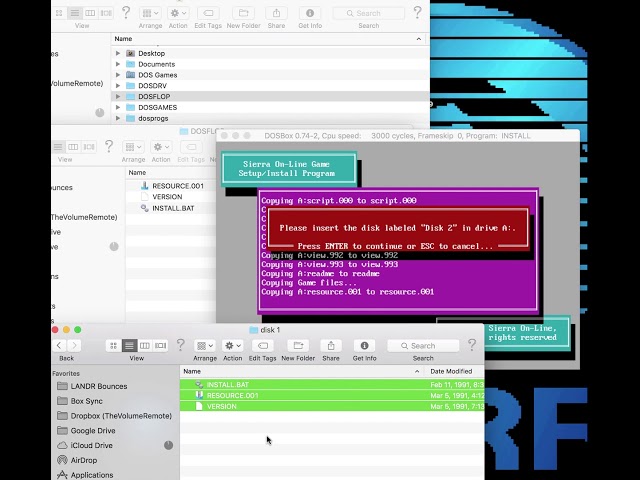The width and height of the screenshot is (640, 480).
Task: Expand the DOSGAMES folder triangle
Action: [118, 107]
